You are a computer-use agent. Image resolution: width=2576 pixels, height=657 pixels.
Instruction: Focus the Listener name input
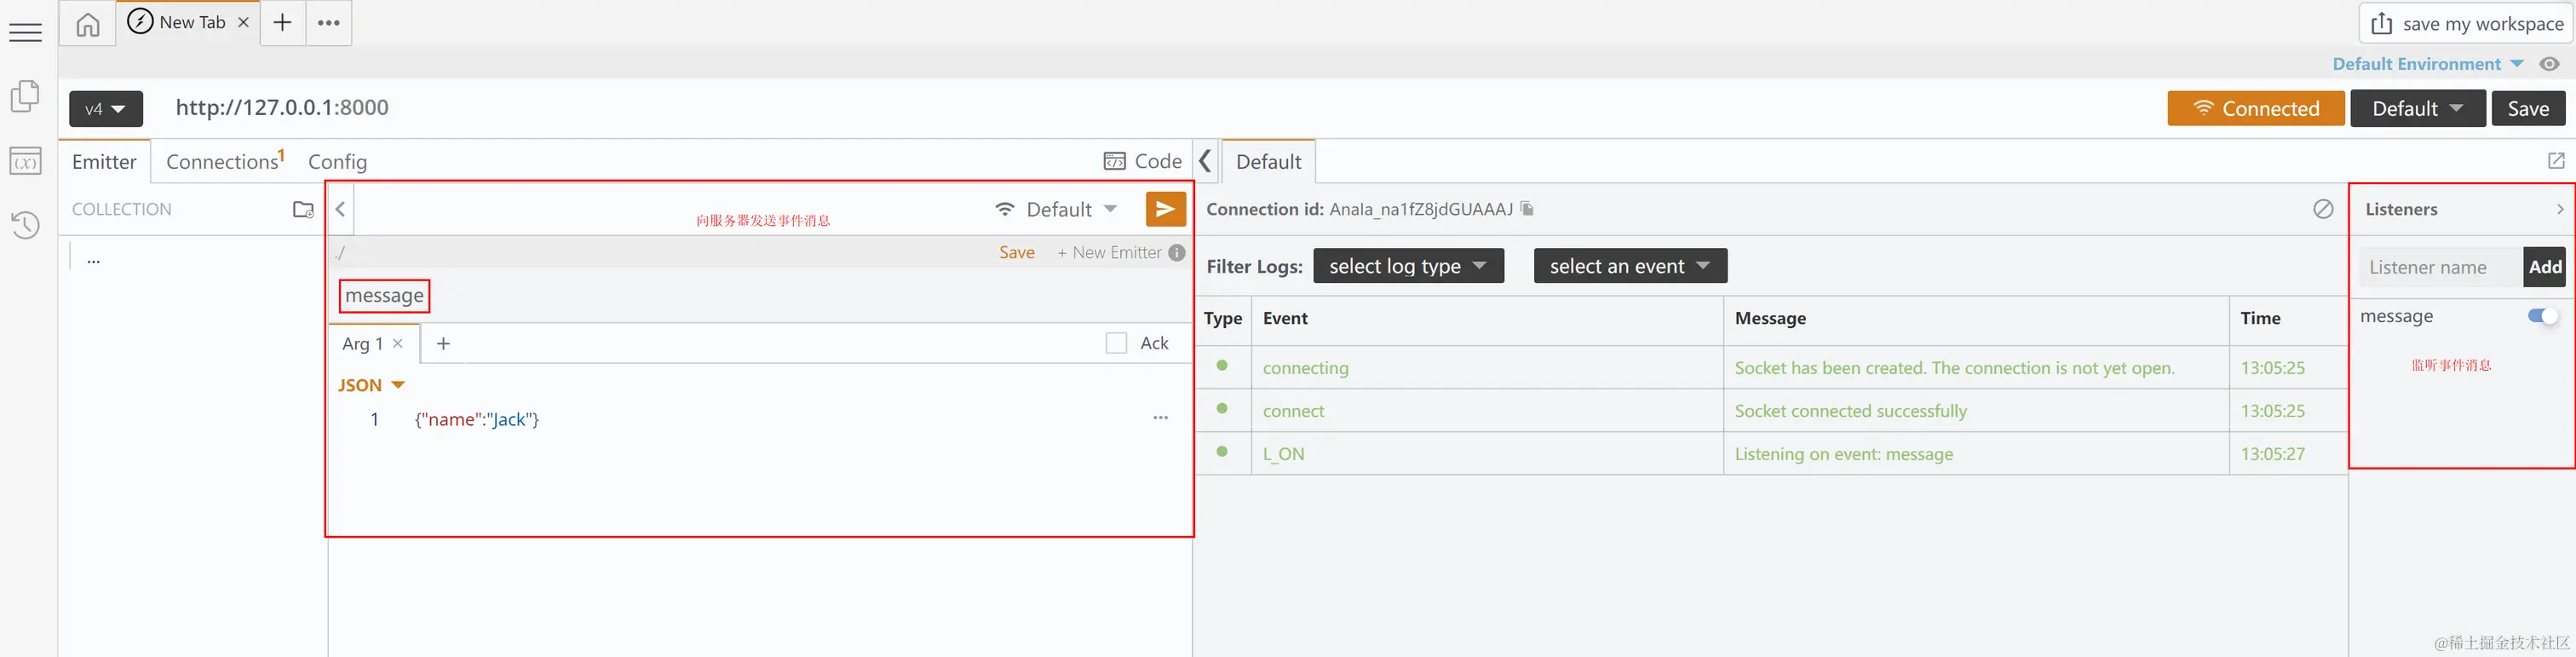click(x=2441, y=267)
